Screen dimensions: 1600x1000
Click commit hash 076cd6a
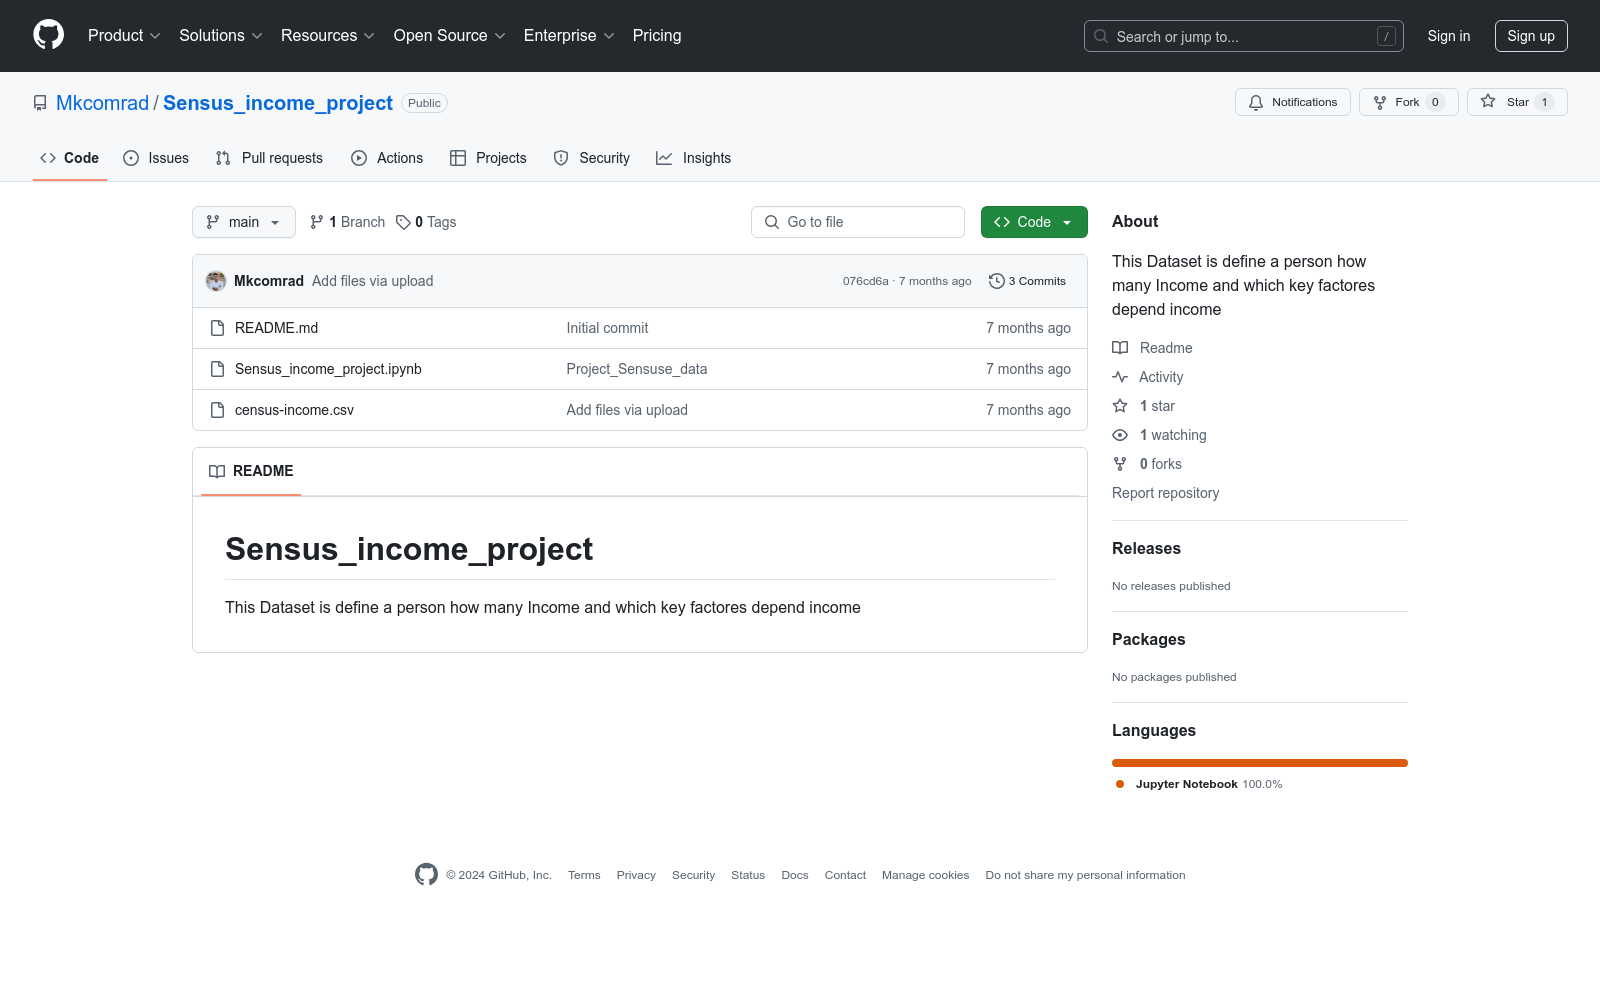865,281
